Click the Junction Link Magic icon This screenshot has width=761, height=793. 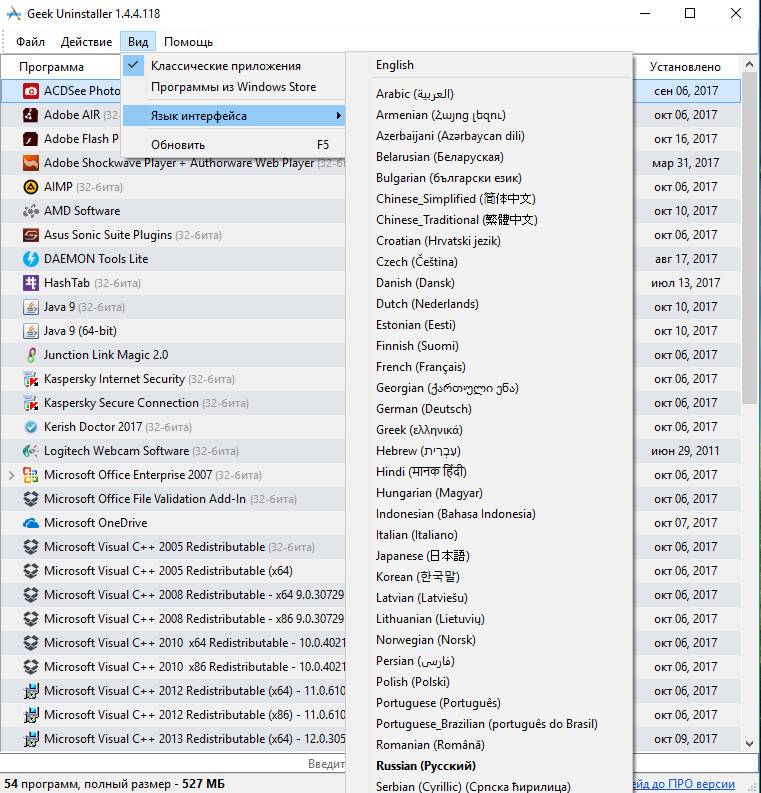(31, 355)
